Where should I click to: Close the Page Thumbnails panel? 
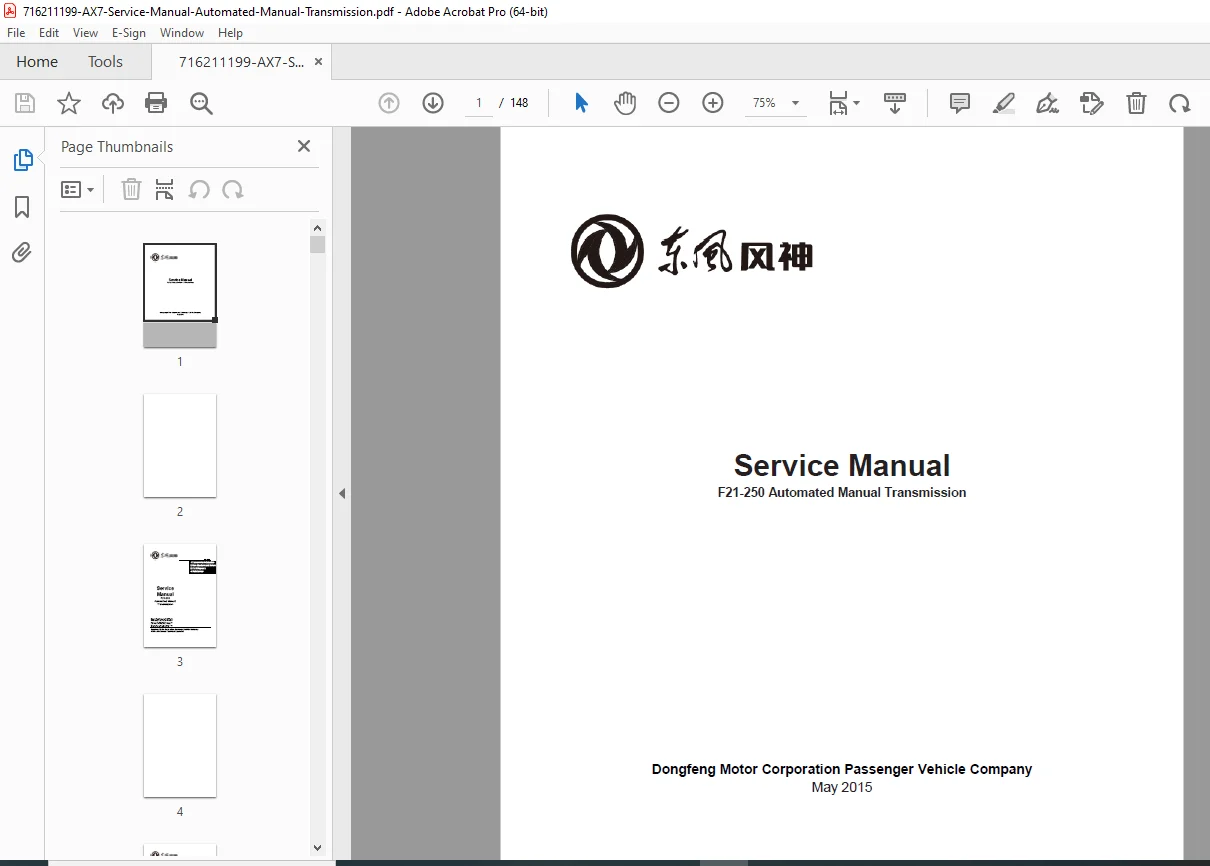click(304, 146)
